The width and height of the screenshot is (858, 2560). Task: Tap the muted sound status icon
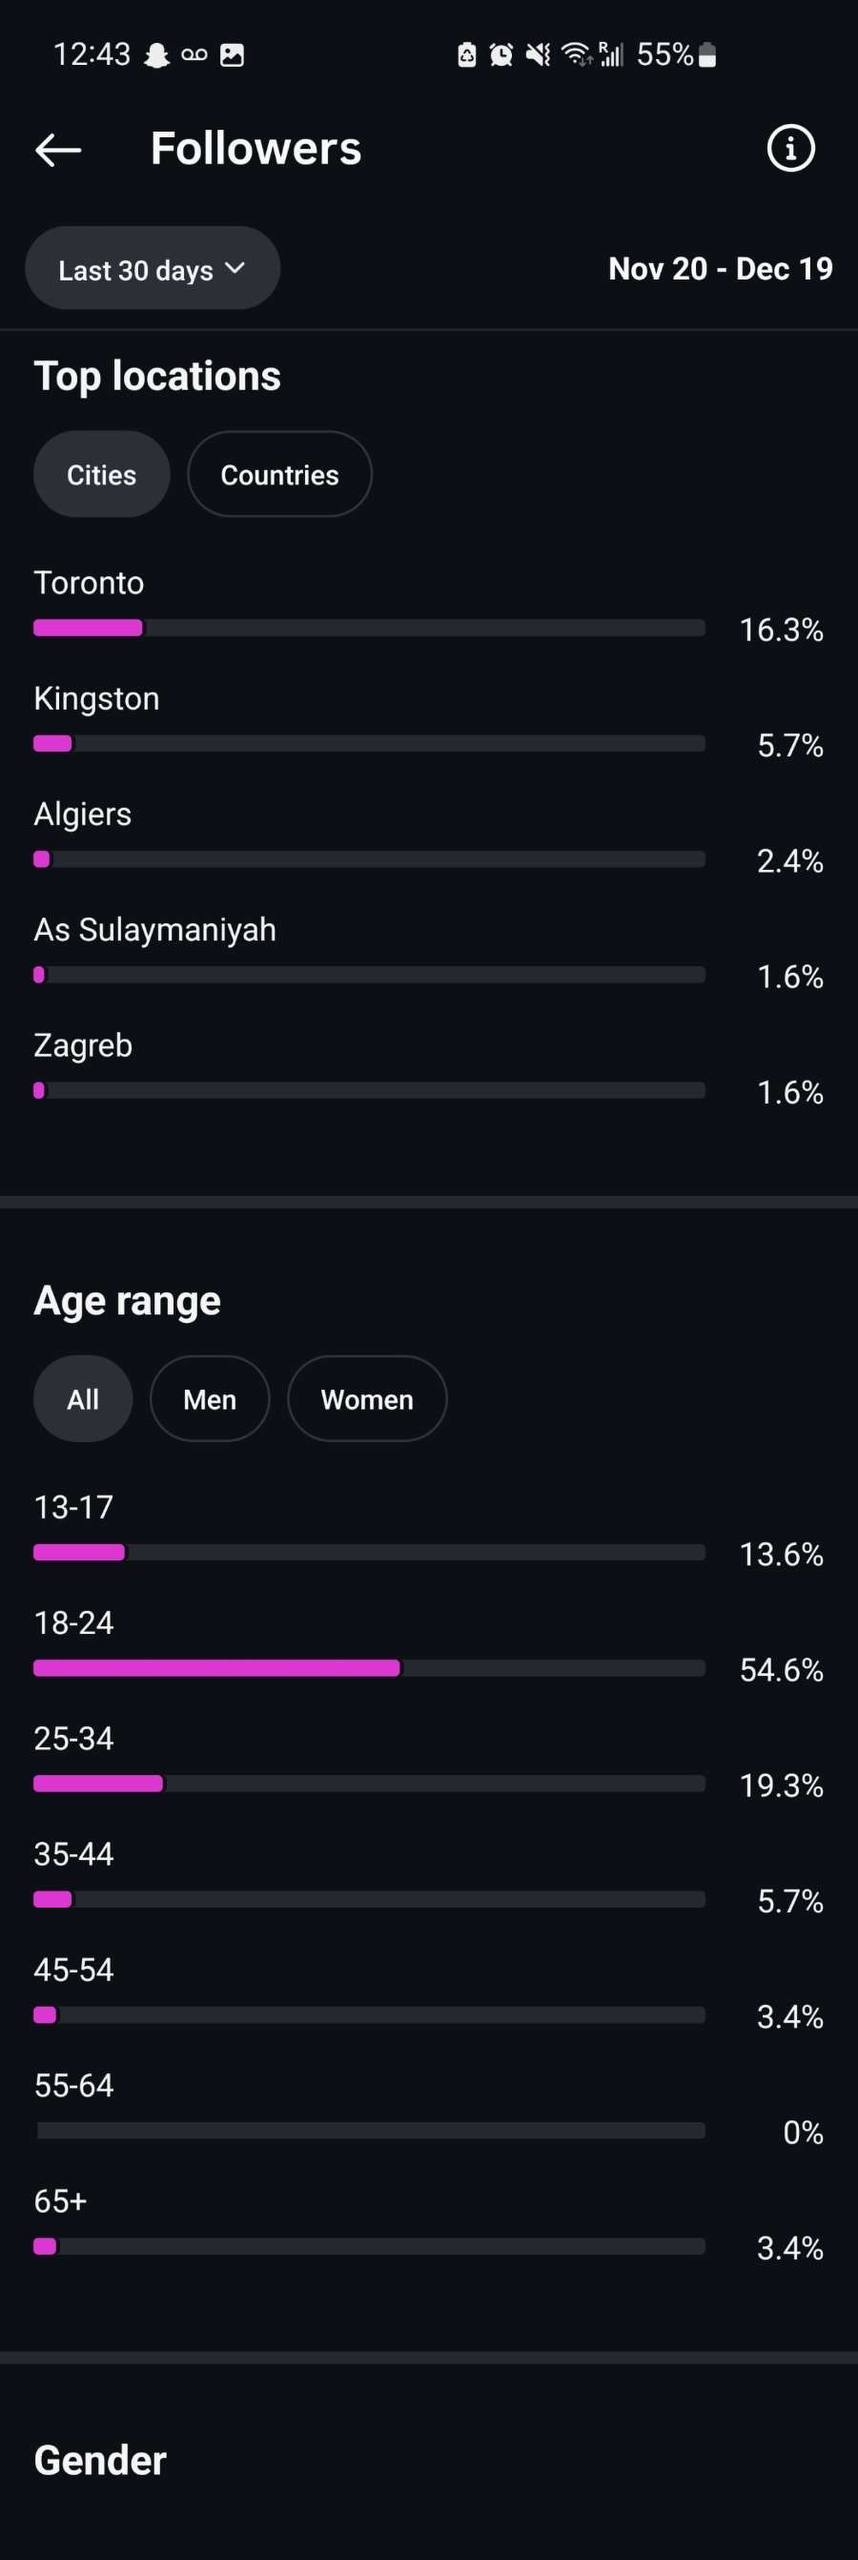[538, 55]
